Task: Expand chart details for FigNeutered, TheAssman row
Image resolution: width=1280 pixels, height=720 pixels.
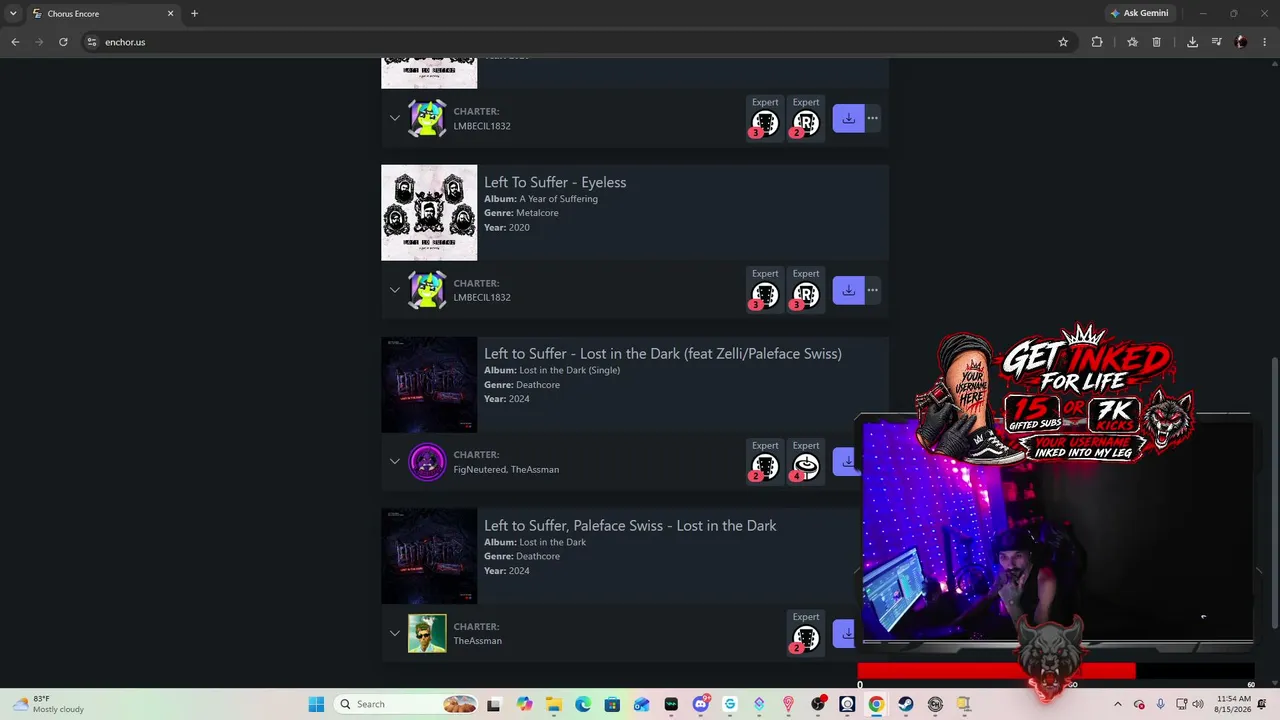Action: (395, 461)
